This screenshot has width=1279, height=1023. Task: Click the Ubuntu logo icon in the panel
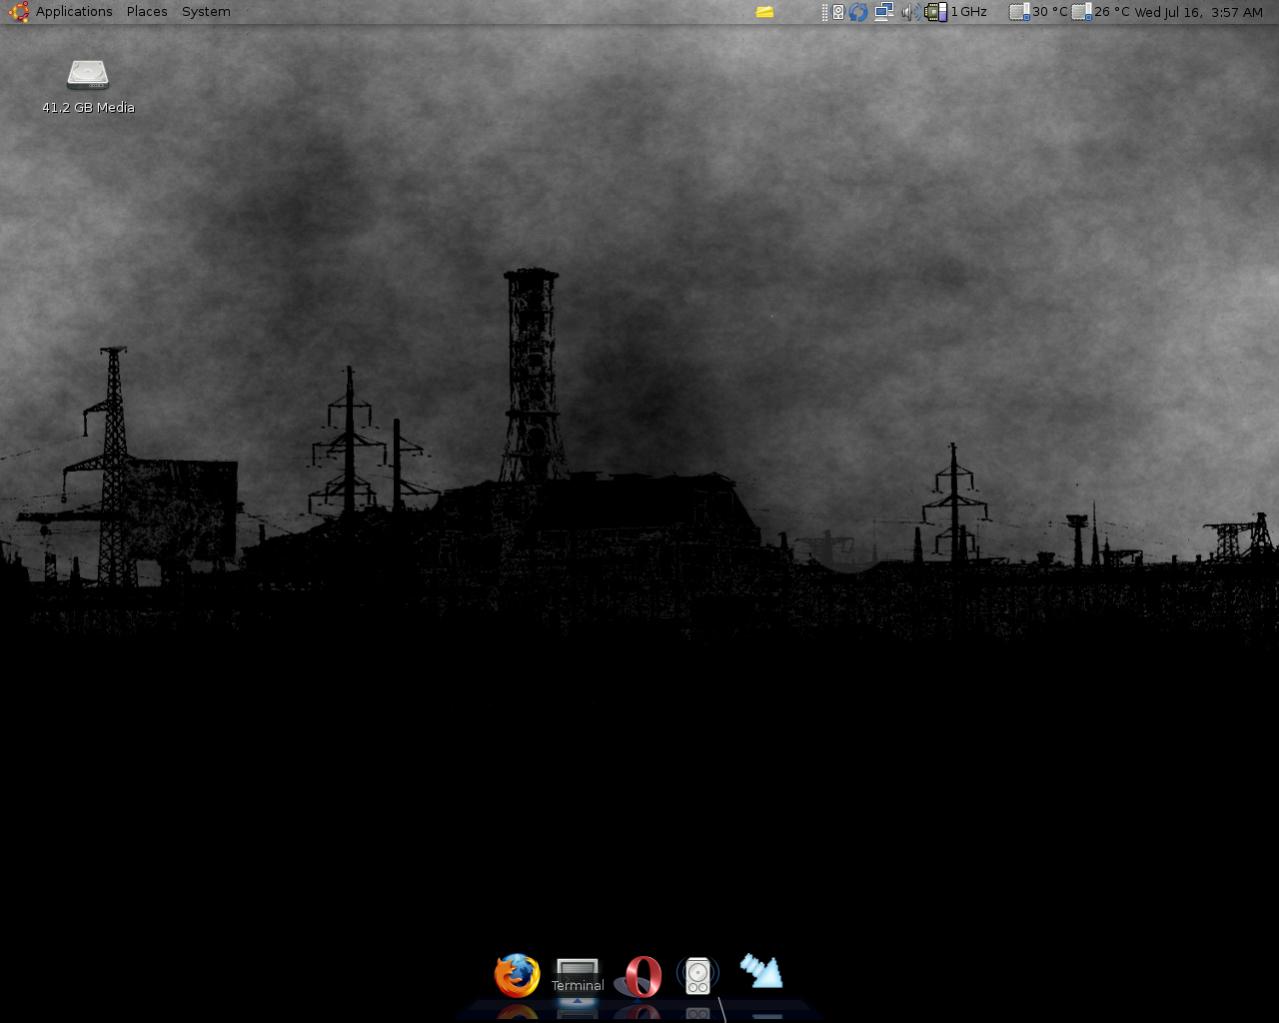tap(18, 12)
